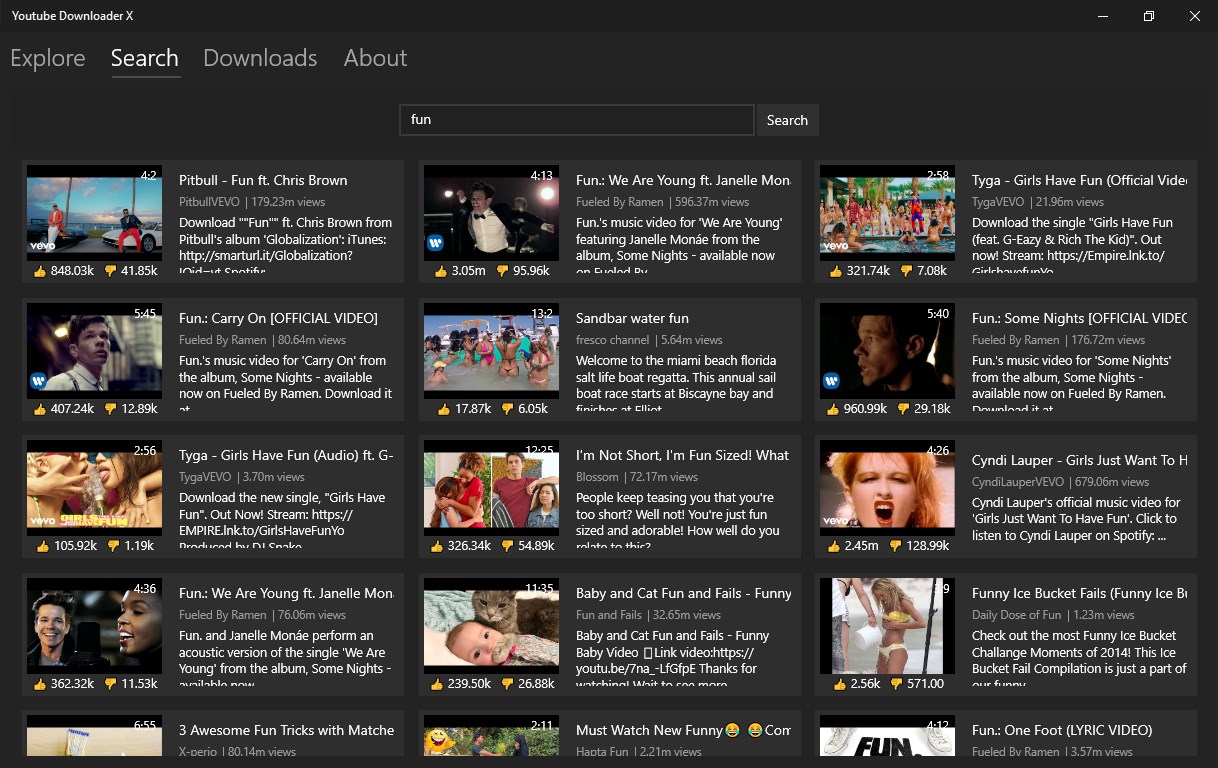Image resolution: width=1218 pixels, height=768 pixels.
Task: Click channel name 'Blossom'
Action: (597, 477)
